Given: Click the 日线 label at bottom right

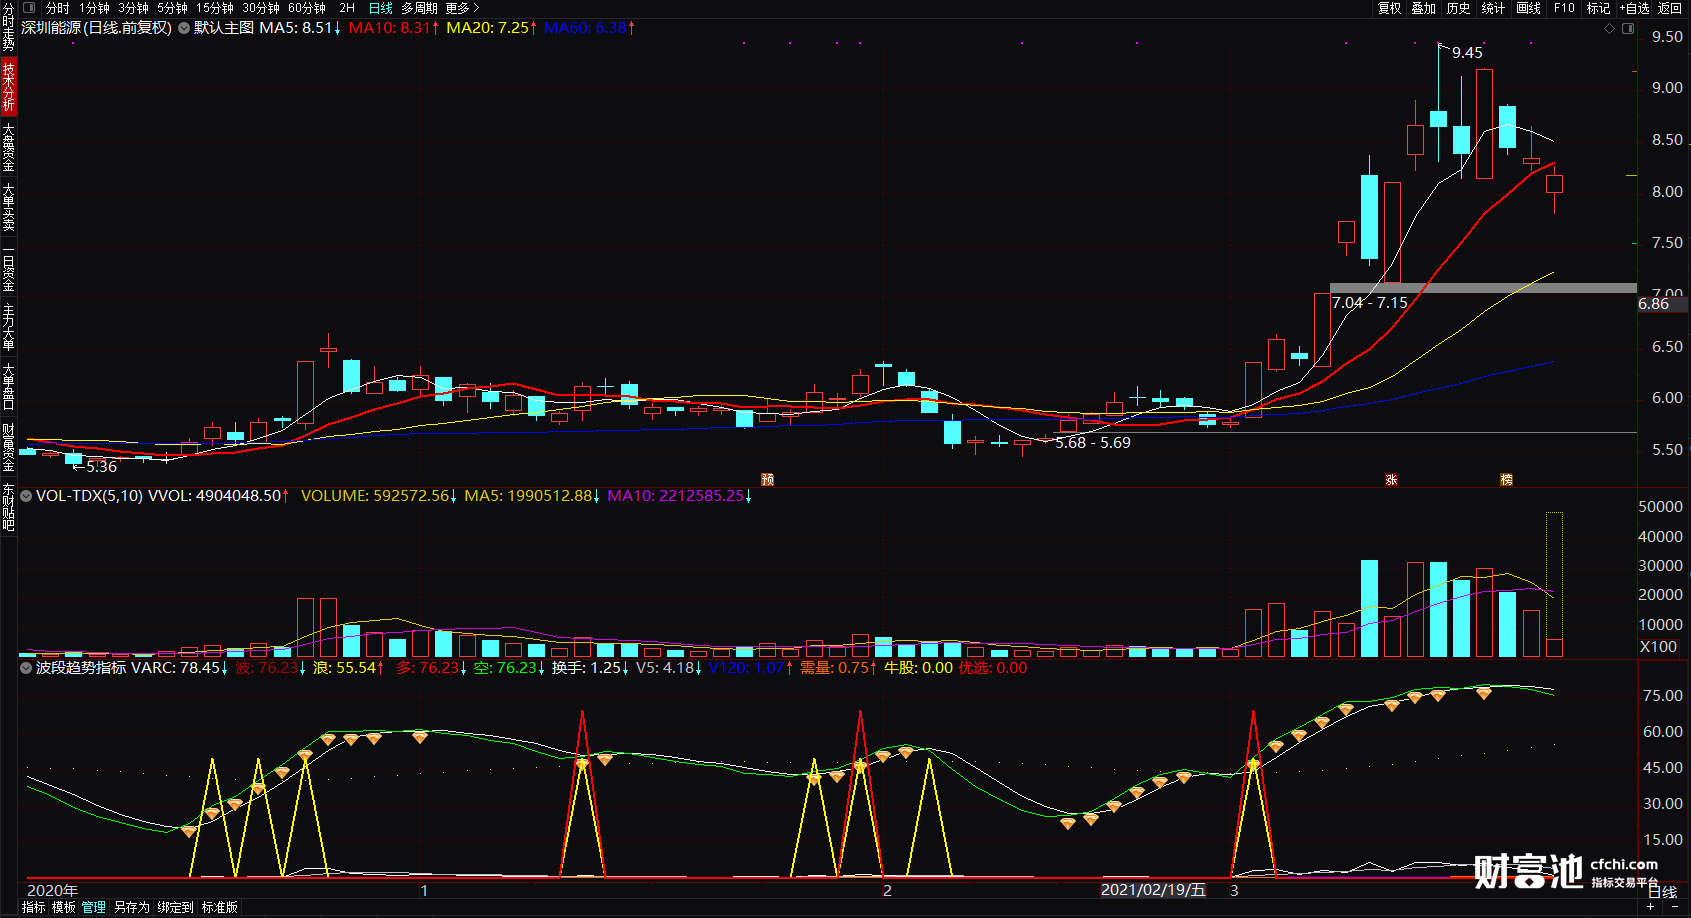Looking at the screenshot, I should 1662,892.
